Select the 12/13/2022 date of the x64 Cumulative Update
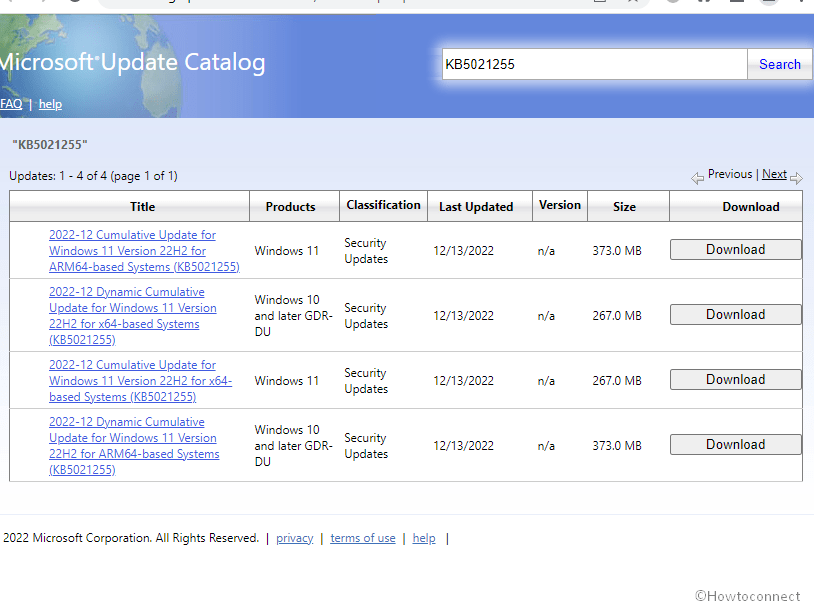The width and height of the screenshot is (814, 612). (464, 380)
